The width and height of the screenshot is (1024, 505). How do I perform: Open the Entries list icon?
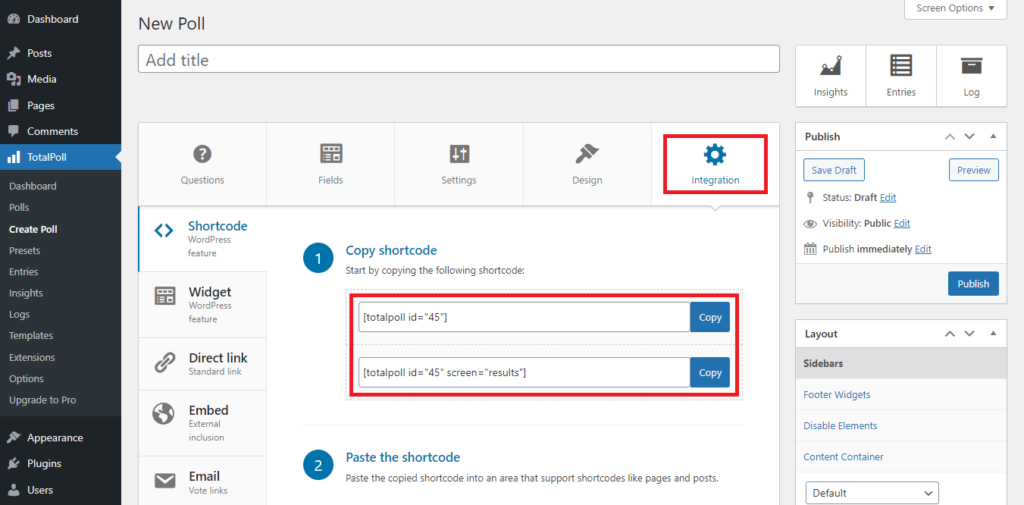[x=901, y=65]
